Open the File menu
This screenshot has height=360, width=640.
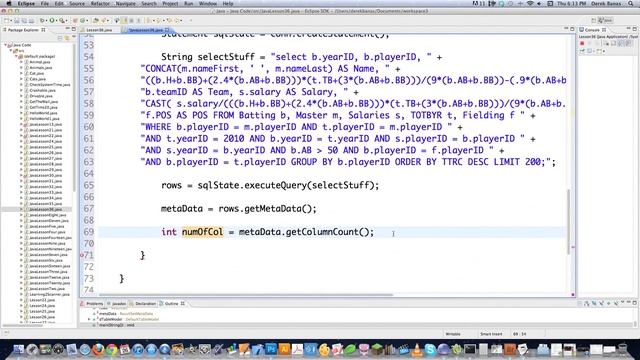tap(44, 4)
